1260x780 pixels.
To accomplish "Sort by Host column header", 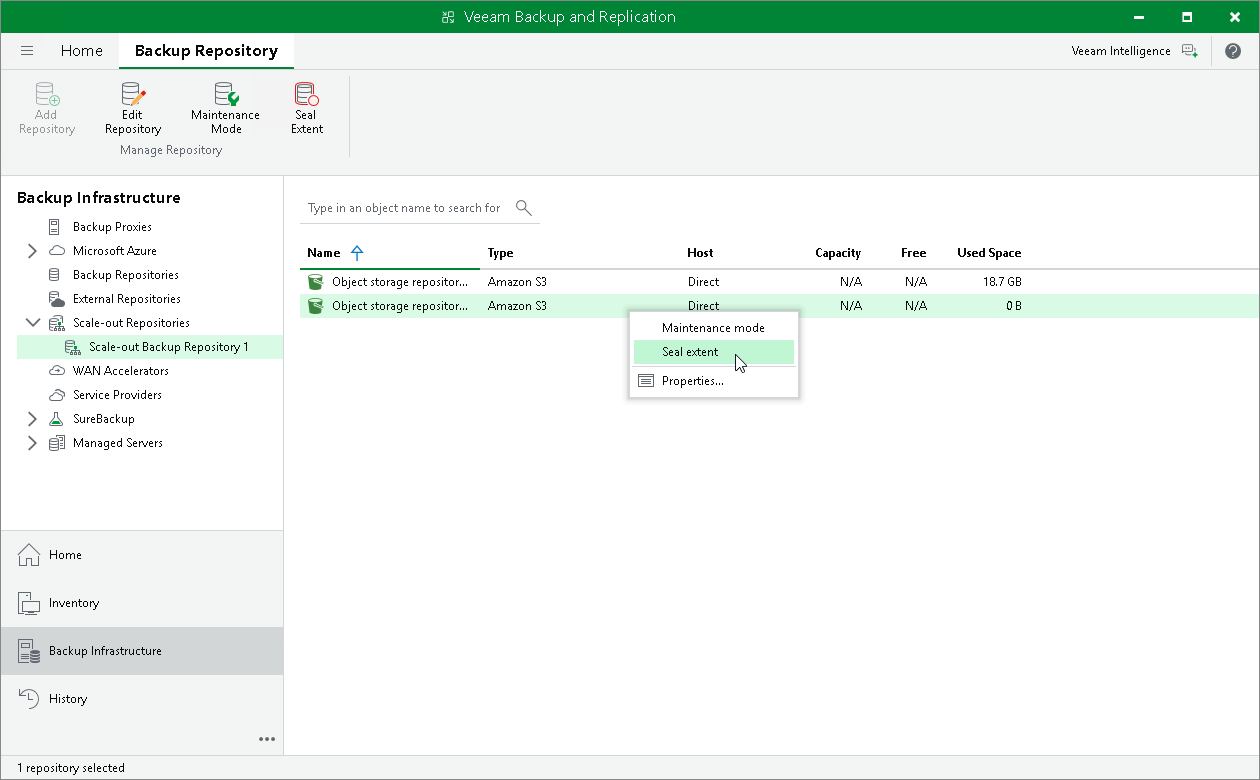I will [700, 253].
